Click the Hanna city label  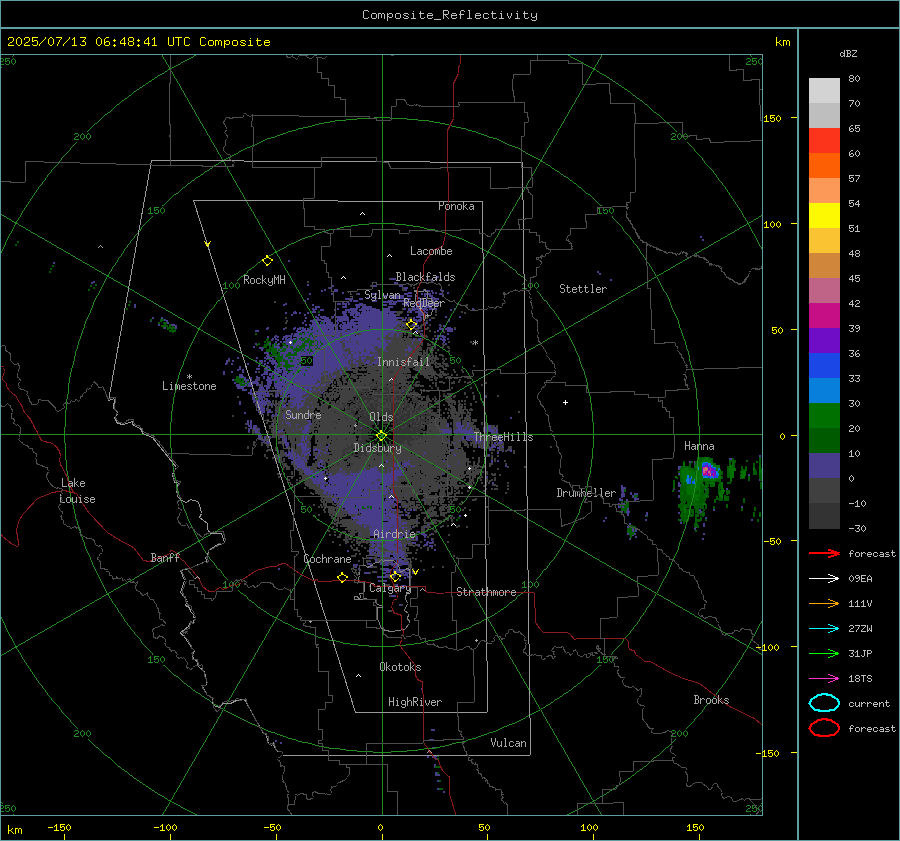pyautogui.click(x=699, y=446)
